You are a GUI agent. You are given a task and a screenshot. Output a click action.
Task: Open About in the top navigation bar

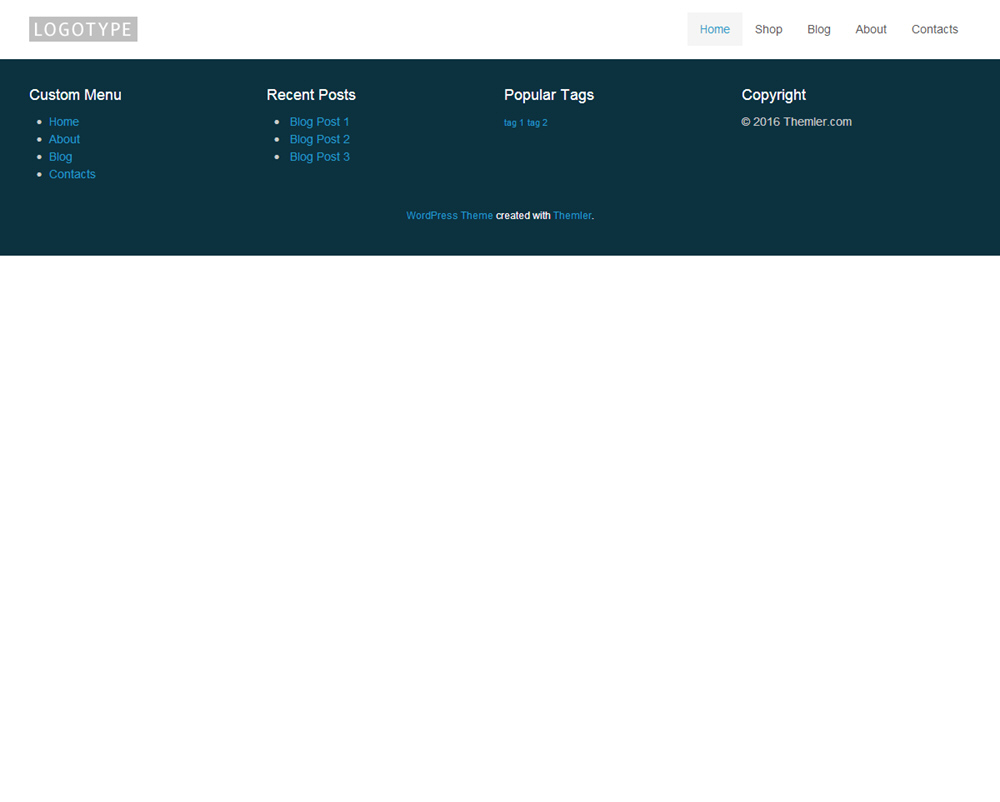pos(870,29)
